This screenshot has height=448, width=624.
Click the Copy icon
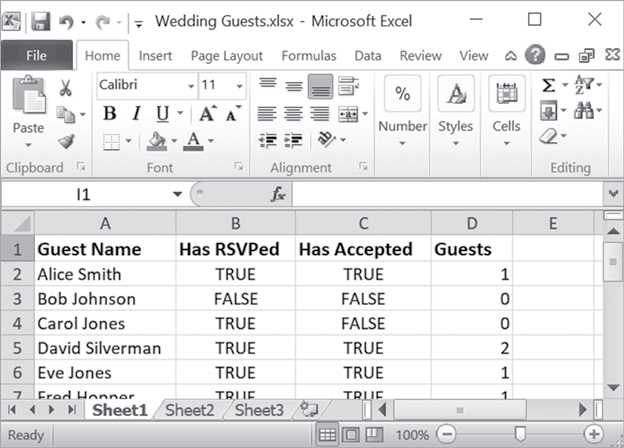pyautogui.click(x=65, y=115)
